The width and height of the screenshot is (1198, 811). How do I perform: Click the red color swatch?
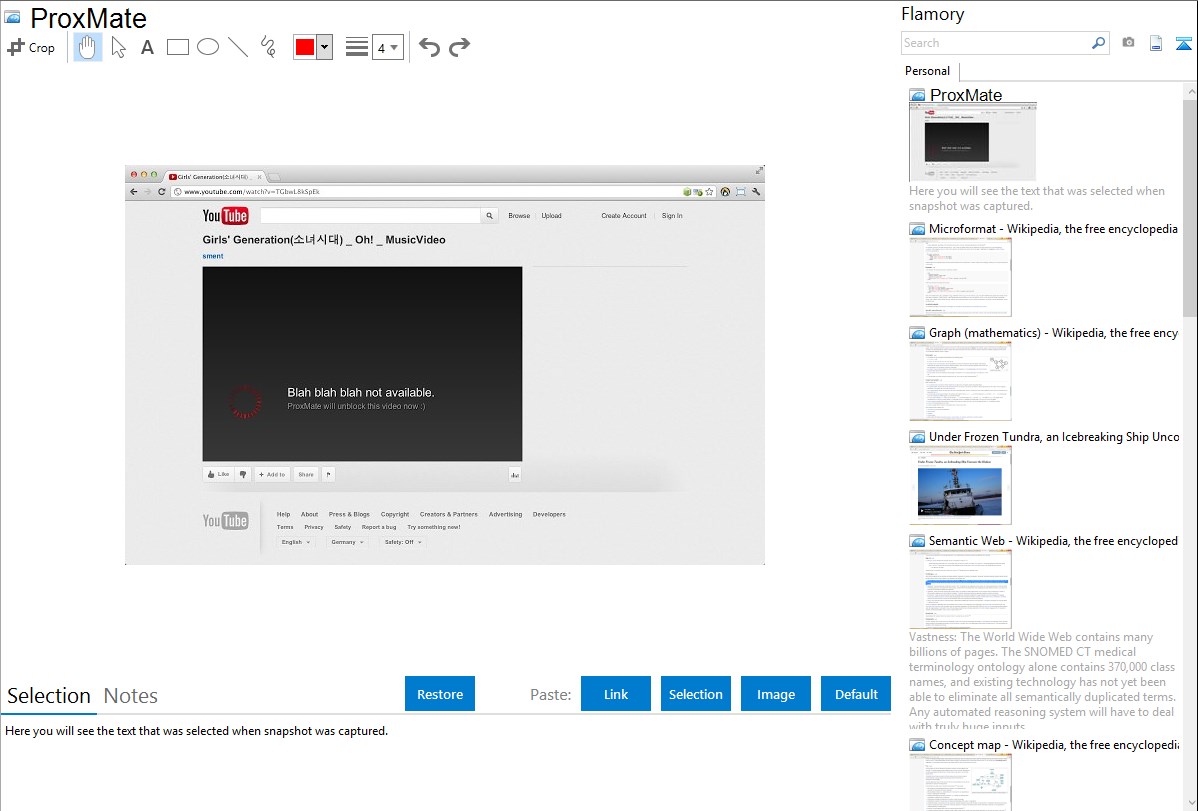(305, 47)
